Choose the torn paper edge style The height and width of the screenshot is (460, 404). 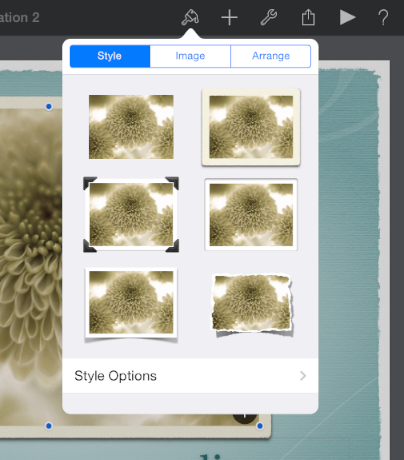point(252,303)
